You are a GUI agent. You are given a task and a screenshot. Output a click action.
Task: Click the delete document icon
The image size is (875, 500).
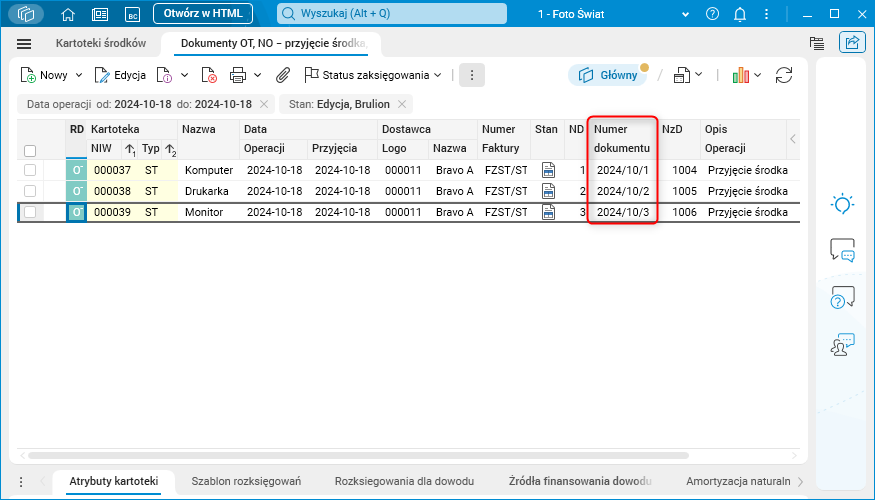coord(209,75)
